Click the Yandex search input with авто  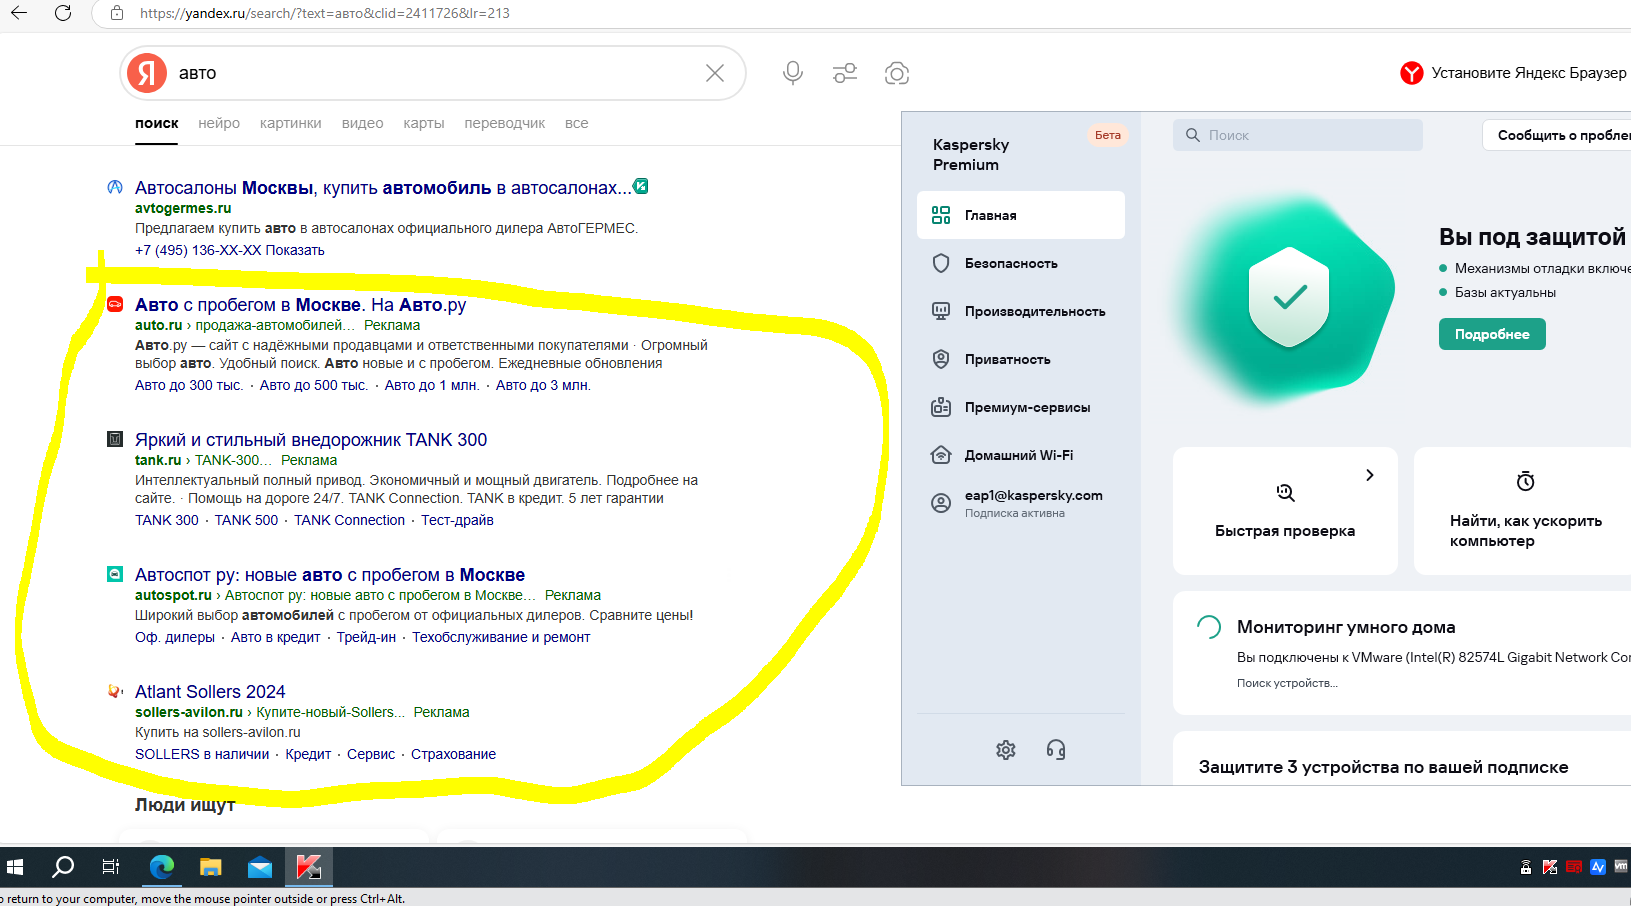tap(435, 73)
